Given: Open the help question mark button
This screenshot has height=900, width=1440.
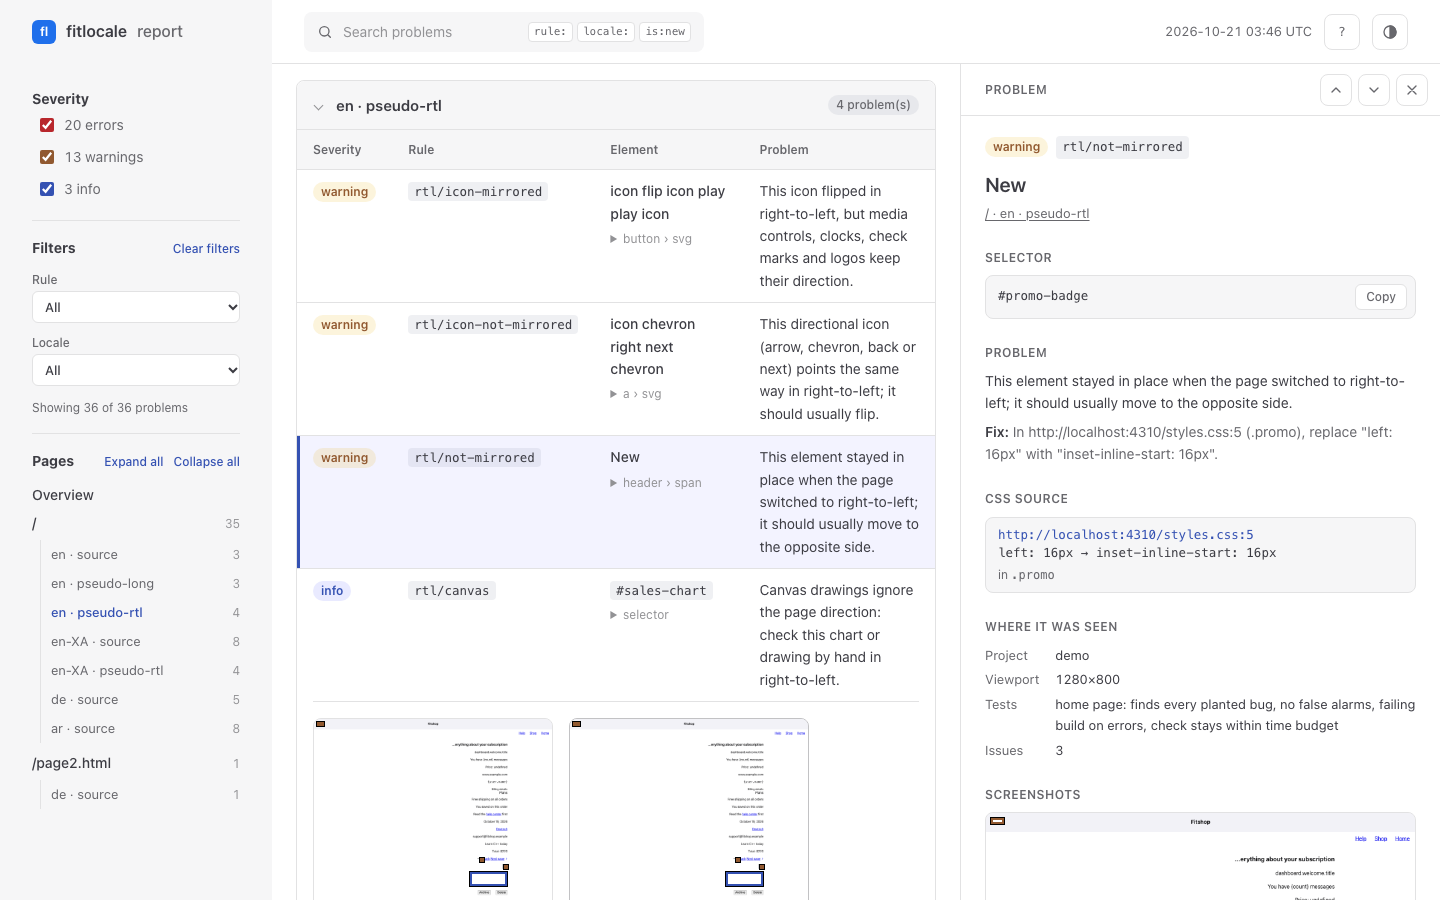Looking at the screenshot, I should click(1342, 32).
